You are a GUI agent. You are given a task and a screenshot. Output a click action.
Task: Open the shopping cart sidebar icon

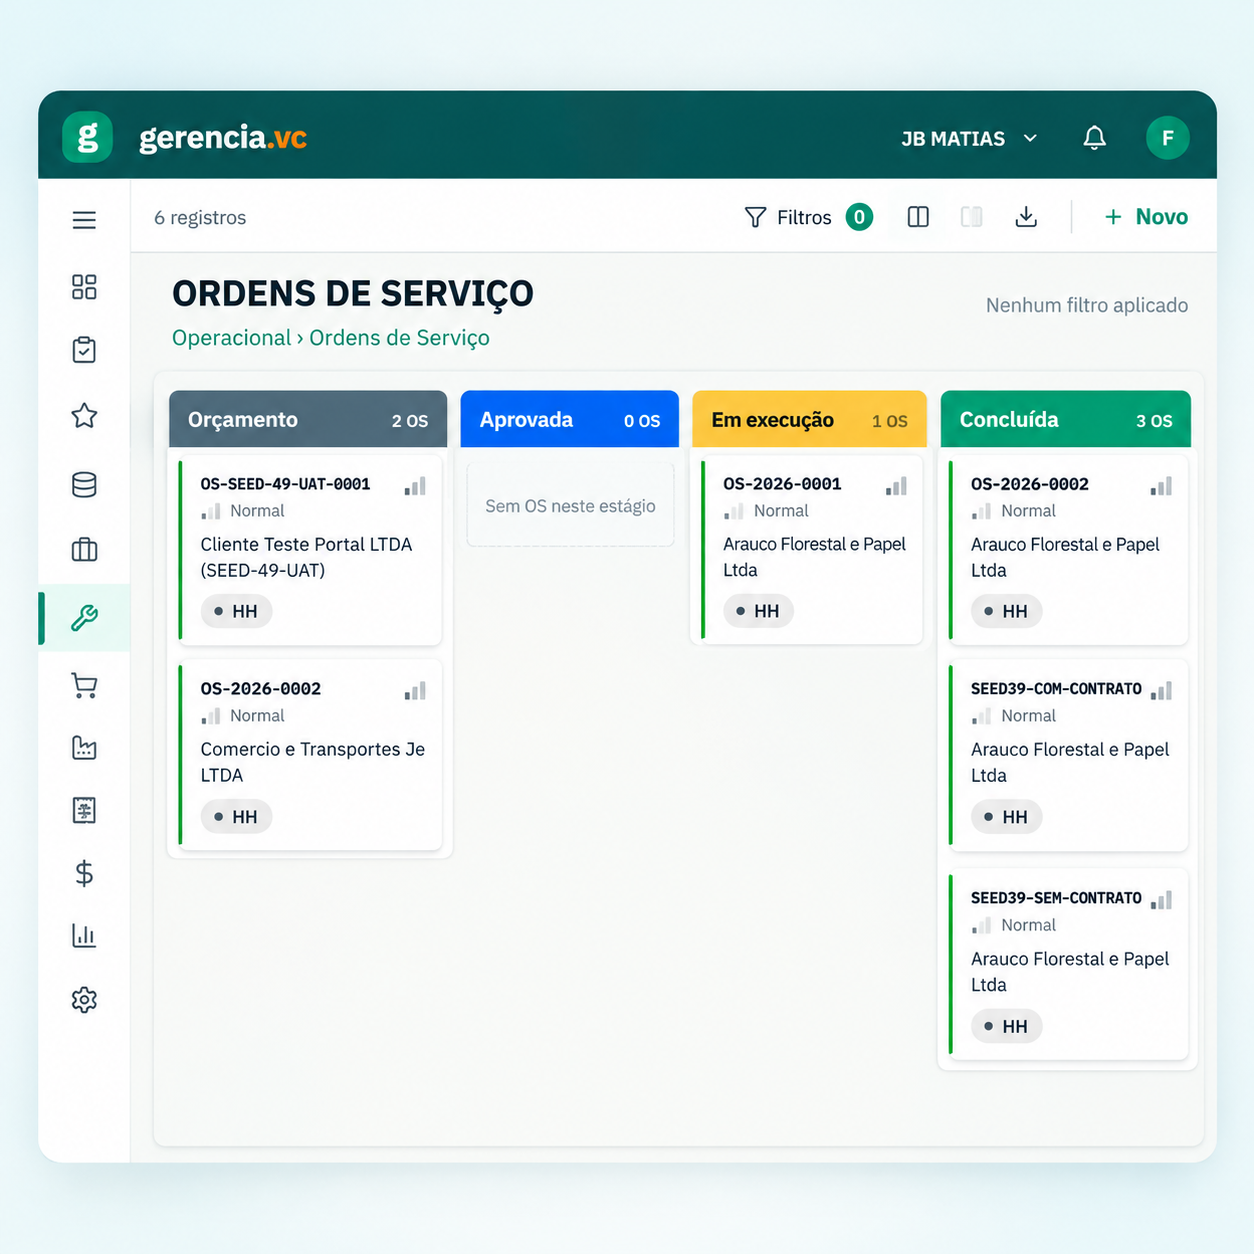84,686
